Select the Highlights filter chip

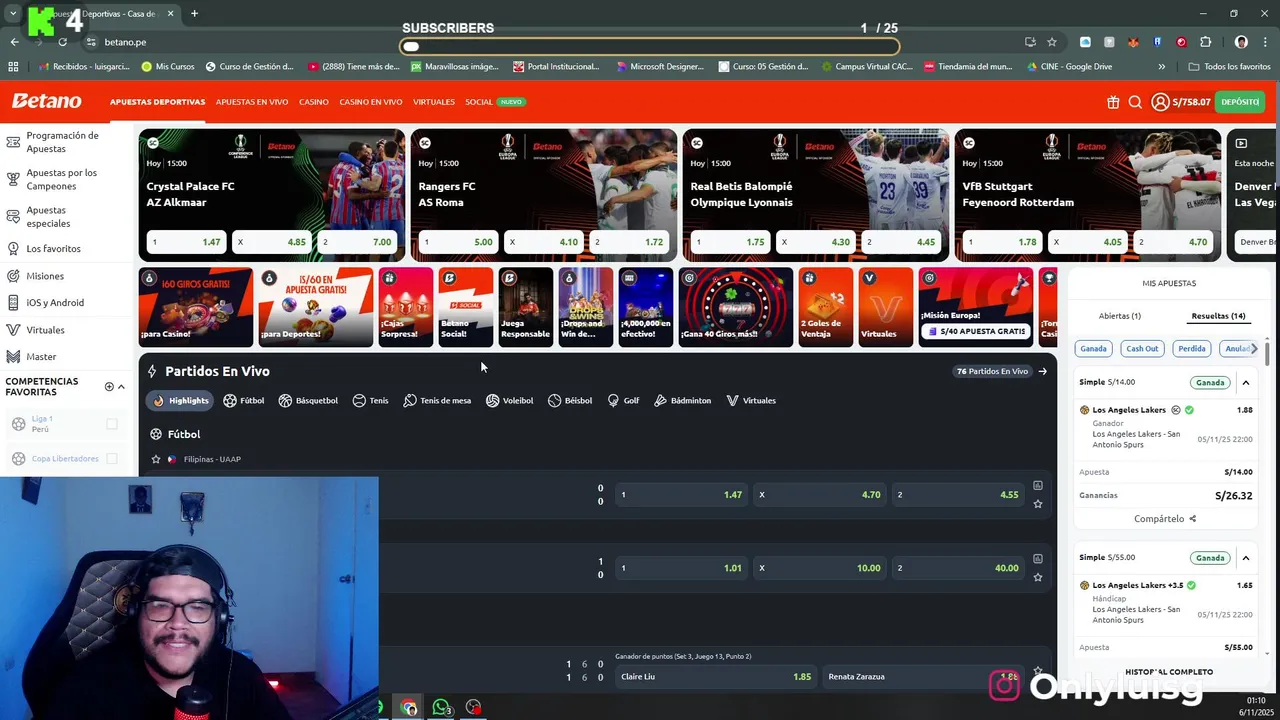click(x=180, y=401)
